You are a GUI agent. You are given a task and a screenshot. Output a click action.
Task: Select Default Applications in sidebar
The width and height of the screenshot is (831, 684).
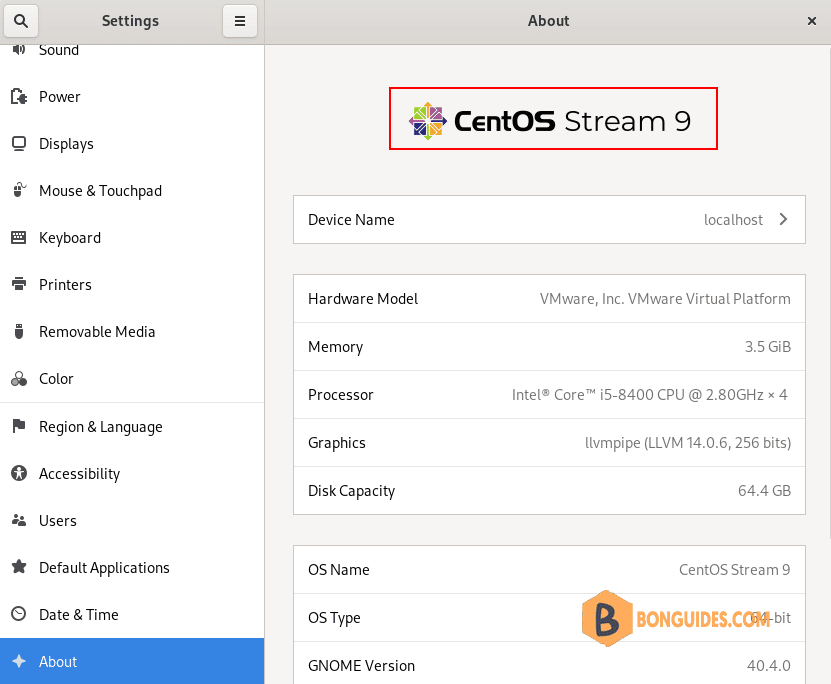(x=132, y=567)
